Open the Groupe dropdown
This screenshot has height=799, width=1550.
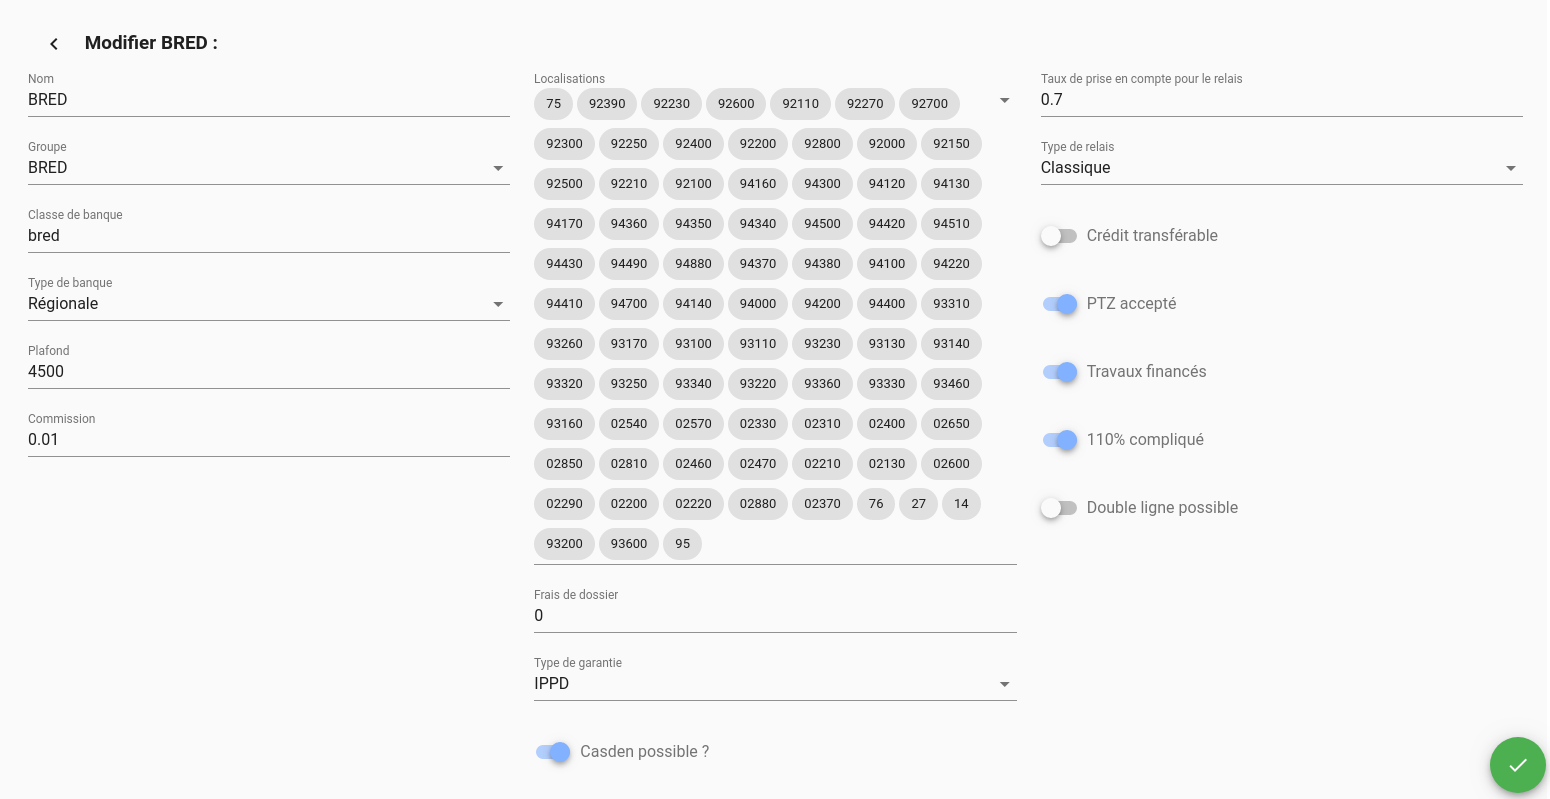click(269, 168)
